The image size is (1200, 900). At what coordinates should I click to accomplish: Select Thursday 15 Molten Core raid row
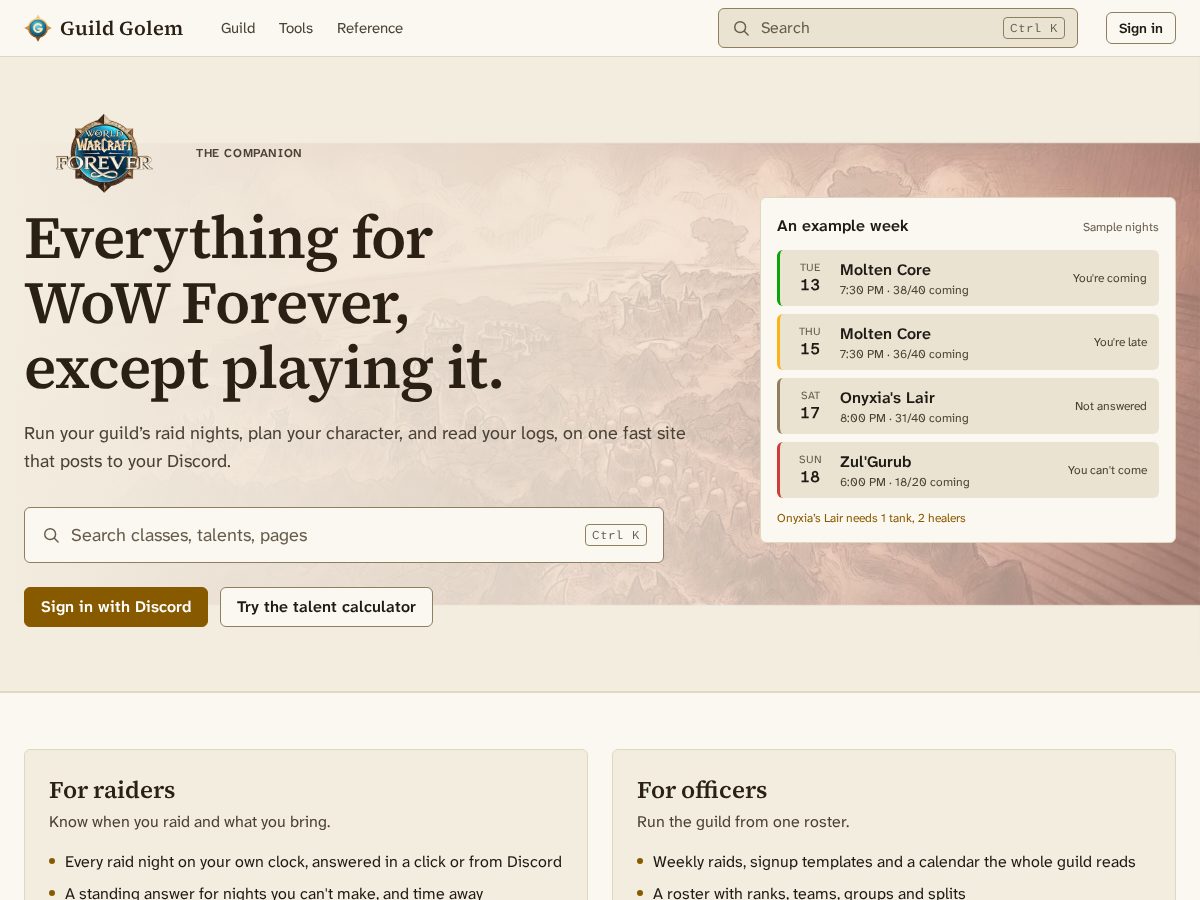click(968, 342)
